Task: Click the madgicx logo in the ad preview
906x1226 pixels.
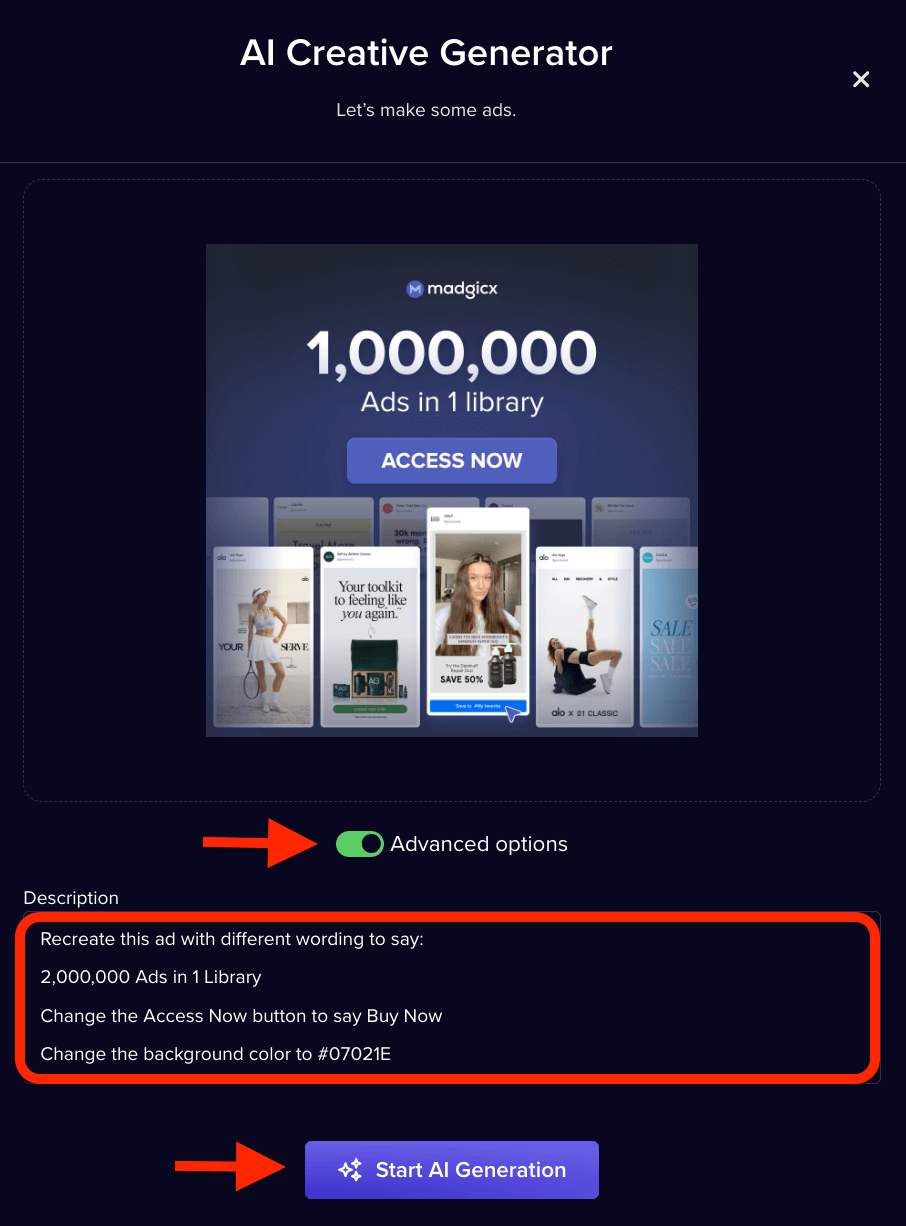Action: 452,289
